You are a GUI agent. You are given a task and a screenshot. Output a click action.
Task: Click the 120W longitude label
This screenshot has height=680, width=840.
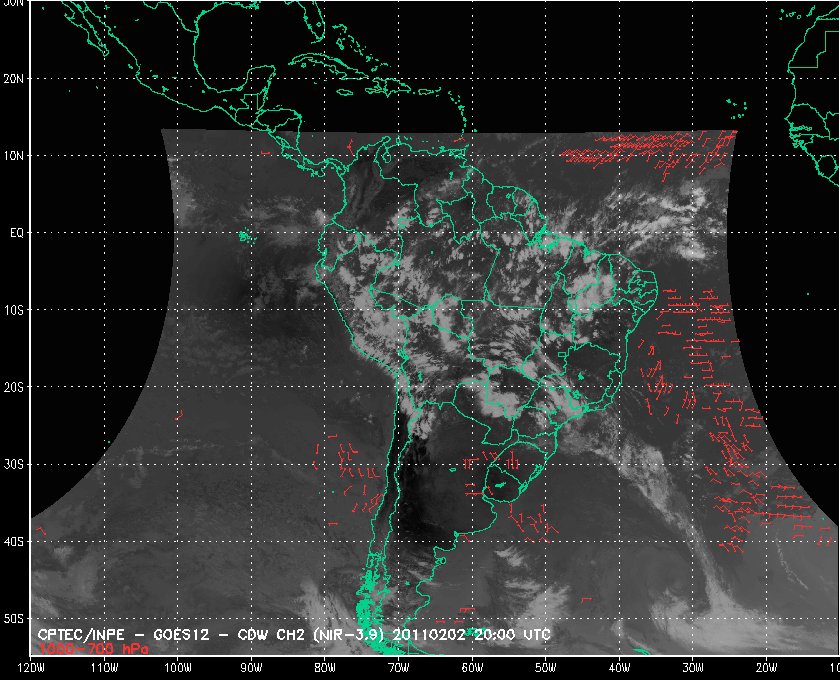click(x=31, y=668)
